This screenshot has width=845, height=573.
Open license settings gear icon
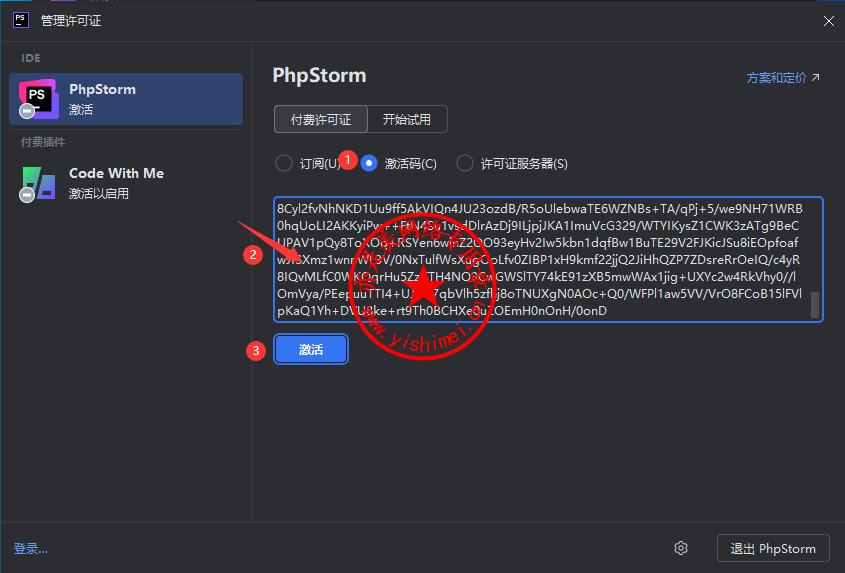681,548
